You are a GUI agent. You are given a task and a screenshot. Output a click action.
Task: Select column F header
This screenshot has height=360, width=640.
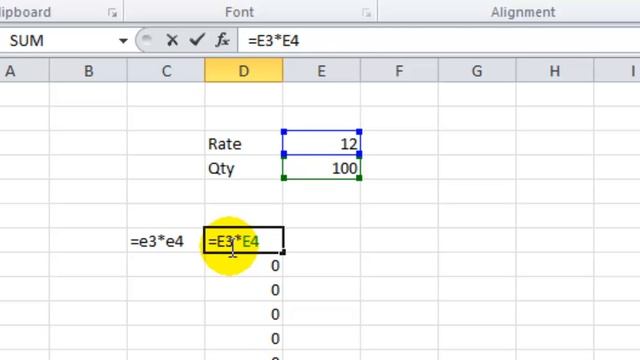coord(399,71)
